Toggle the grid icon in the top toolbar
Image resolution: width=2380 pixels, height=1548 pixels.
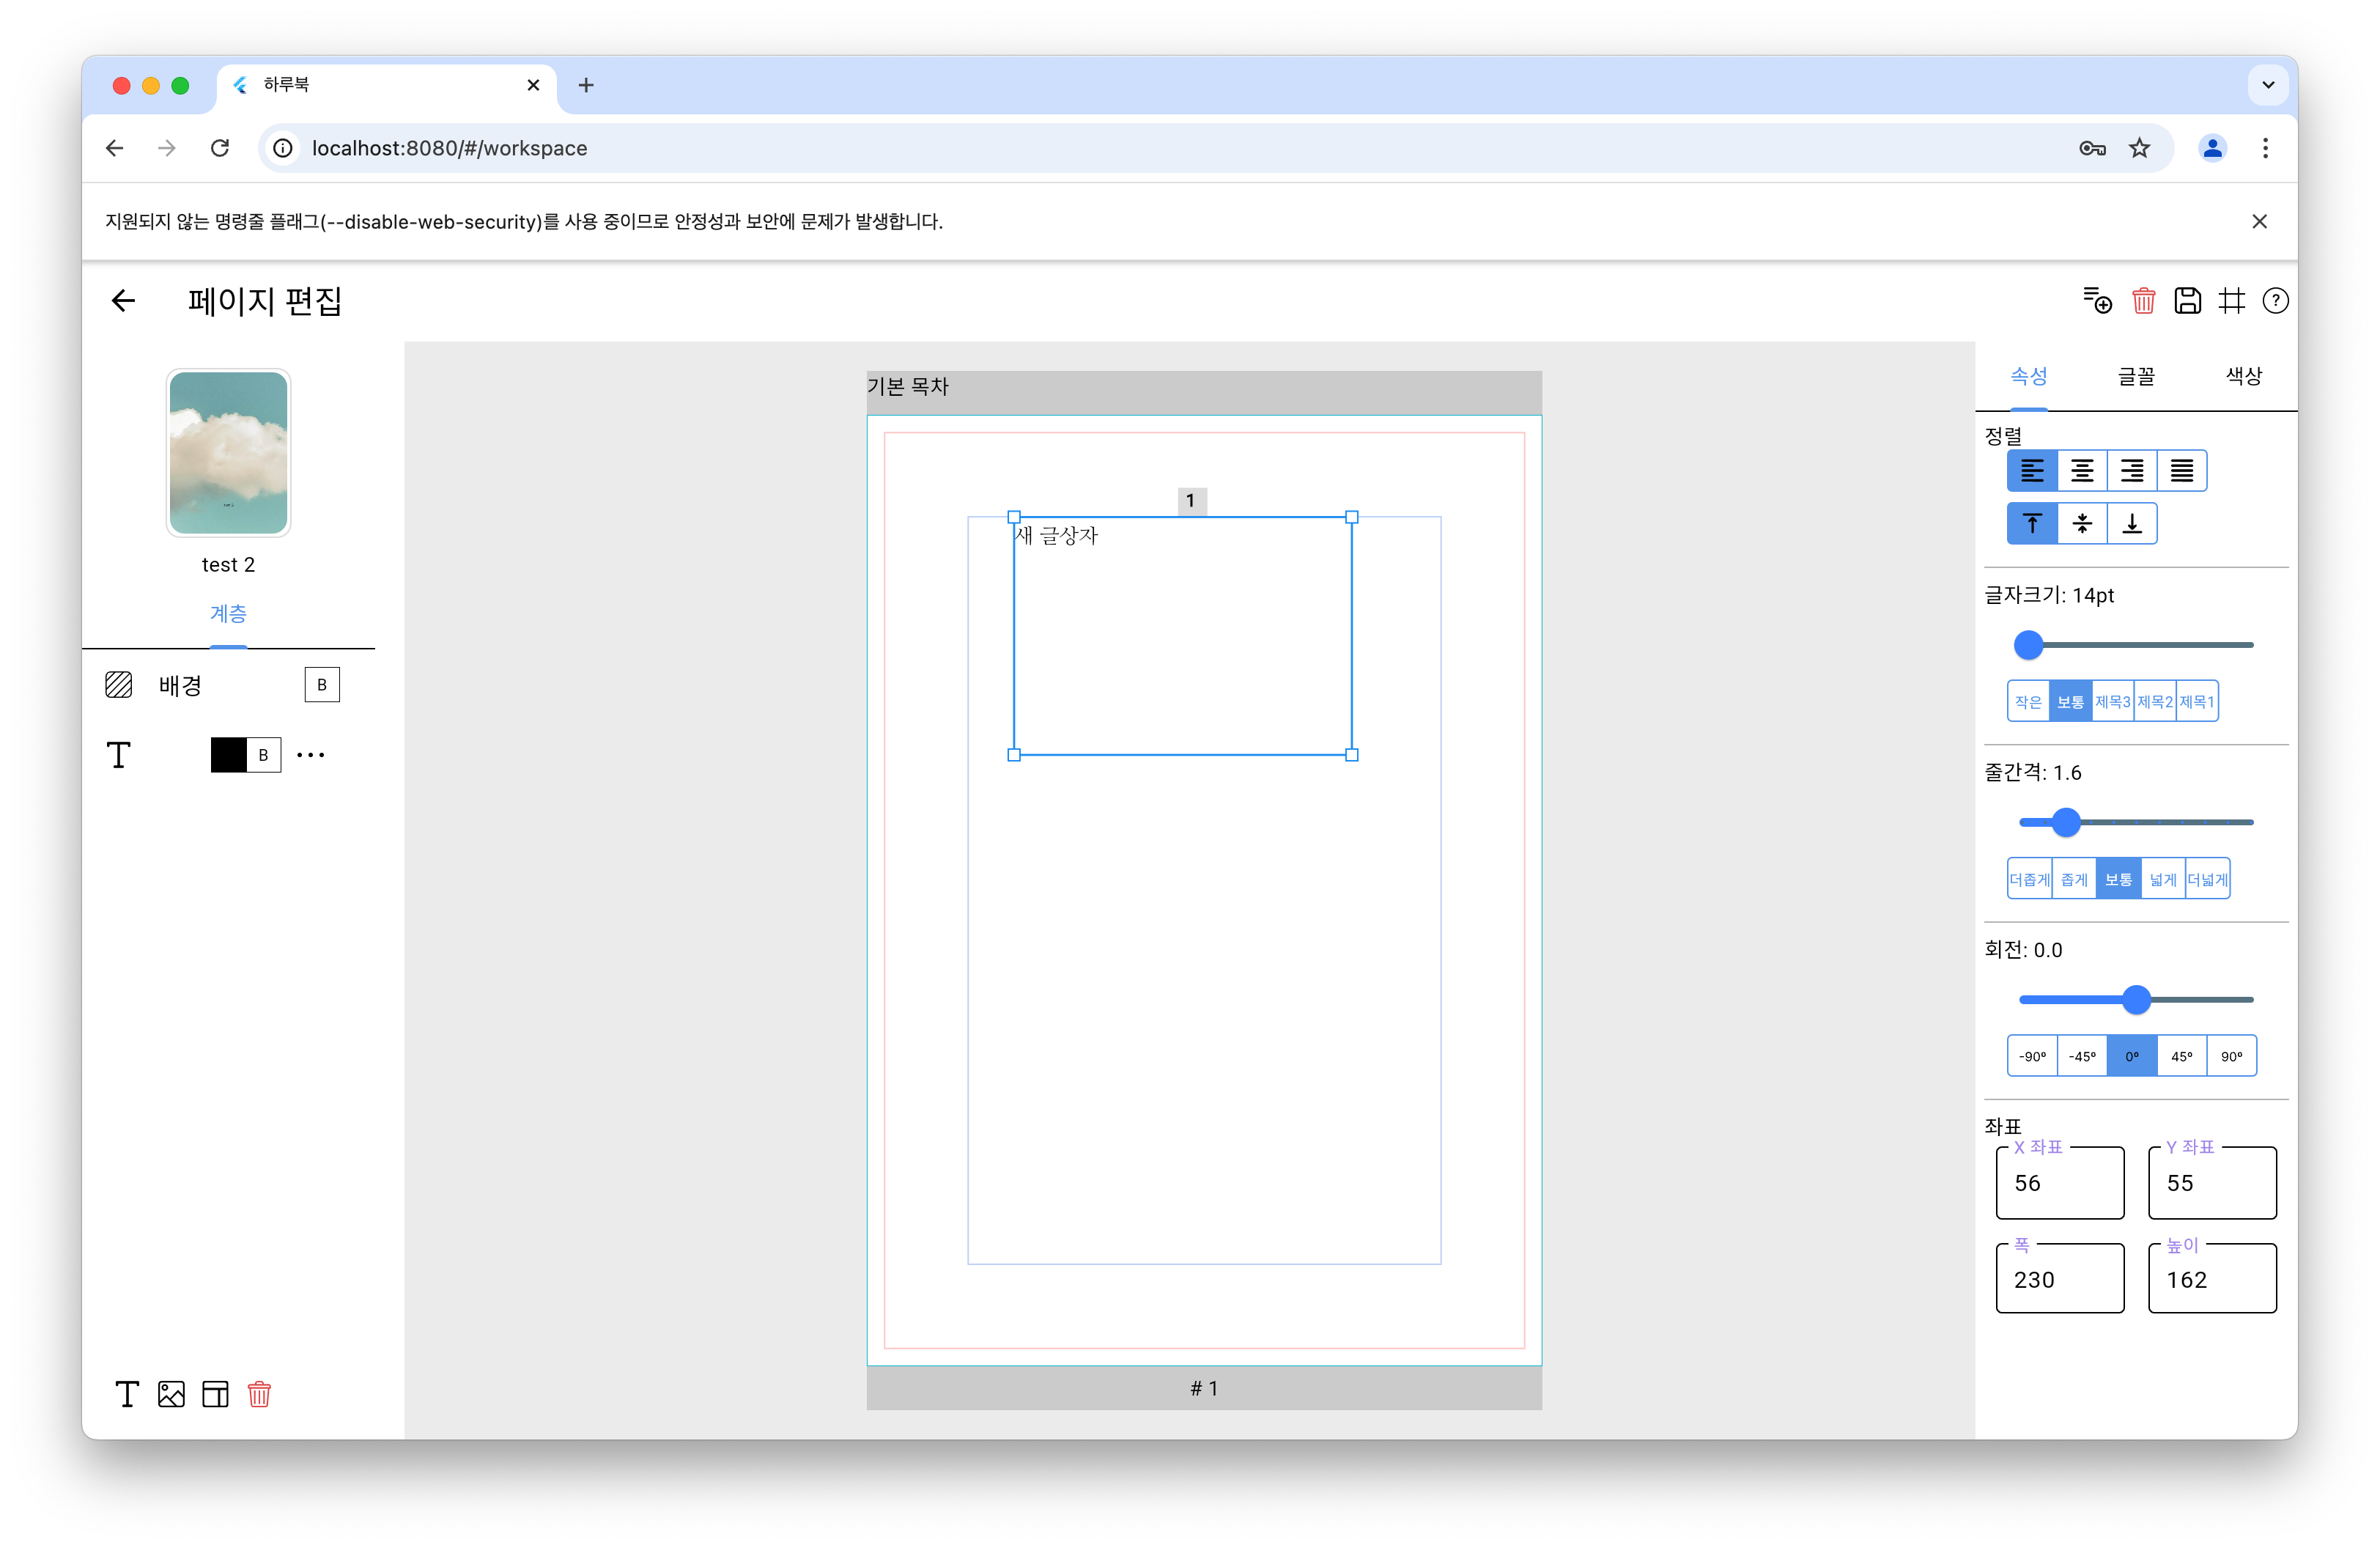coord(2231,301)
